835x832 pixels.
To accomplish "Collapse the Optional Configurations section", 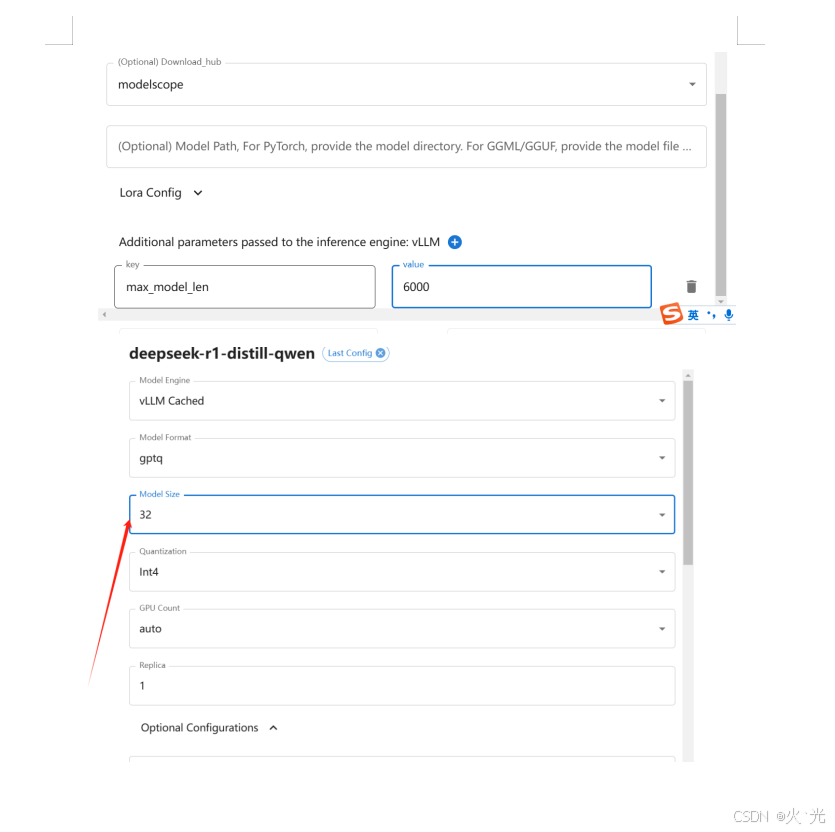I will [x=209, y=728].
